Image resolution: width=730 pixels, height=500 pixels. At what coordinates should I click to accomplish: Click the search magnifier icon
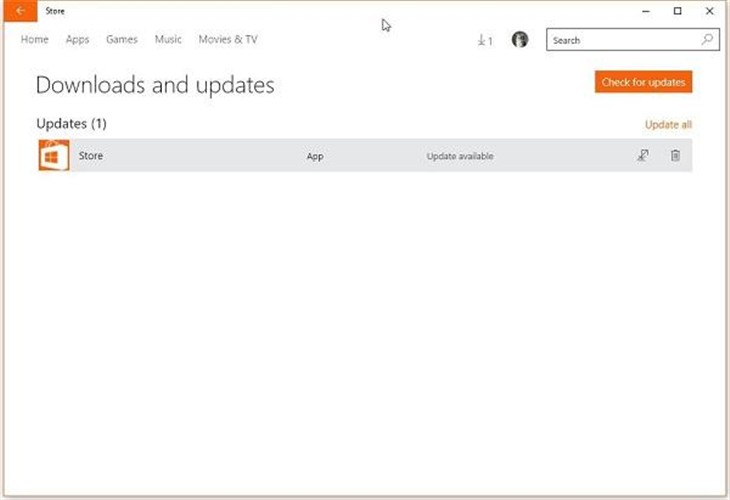707,40
